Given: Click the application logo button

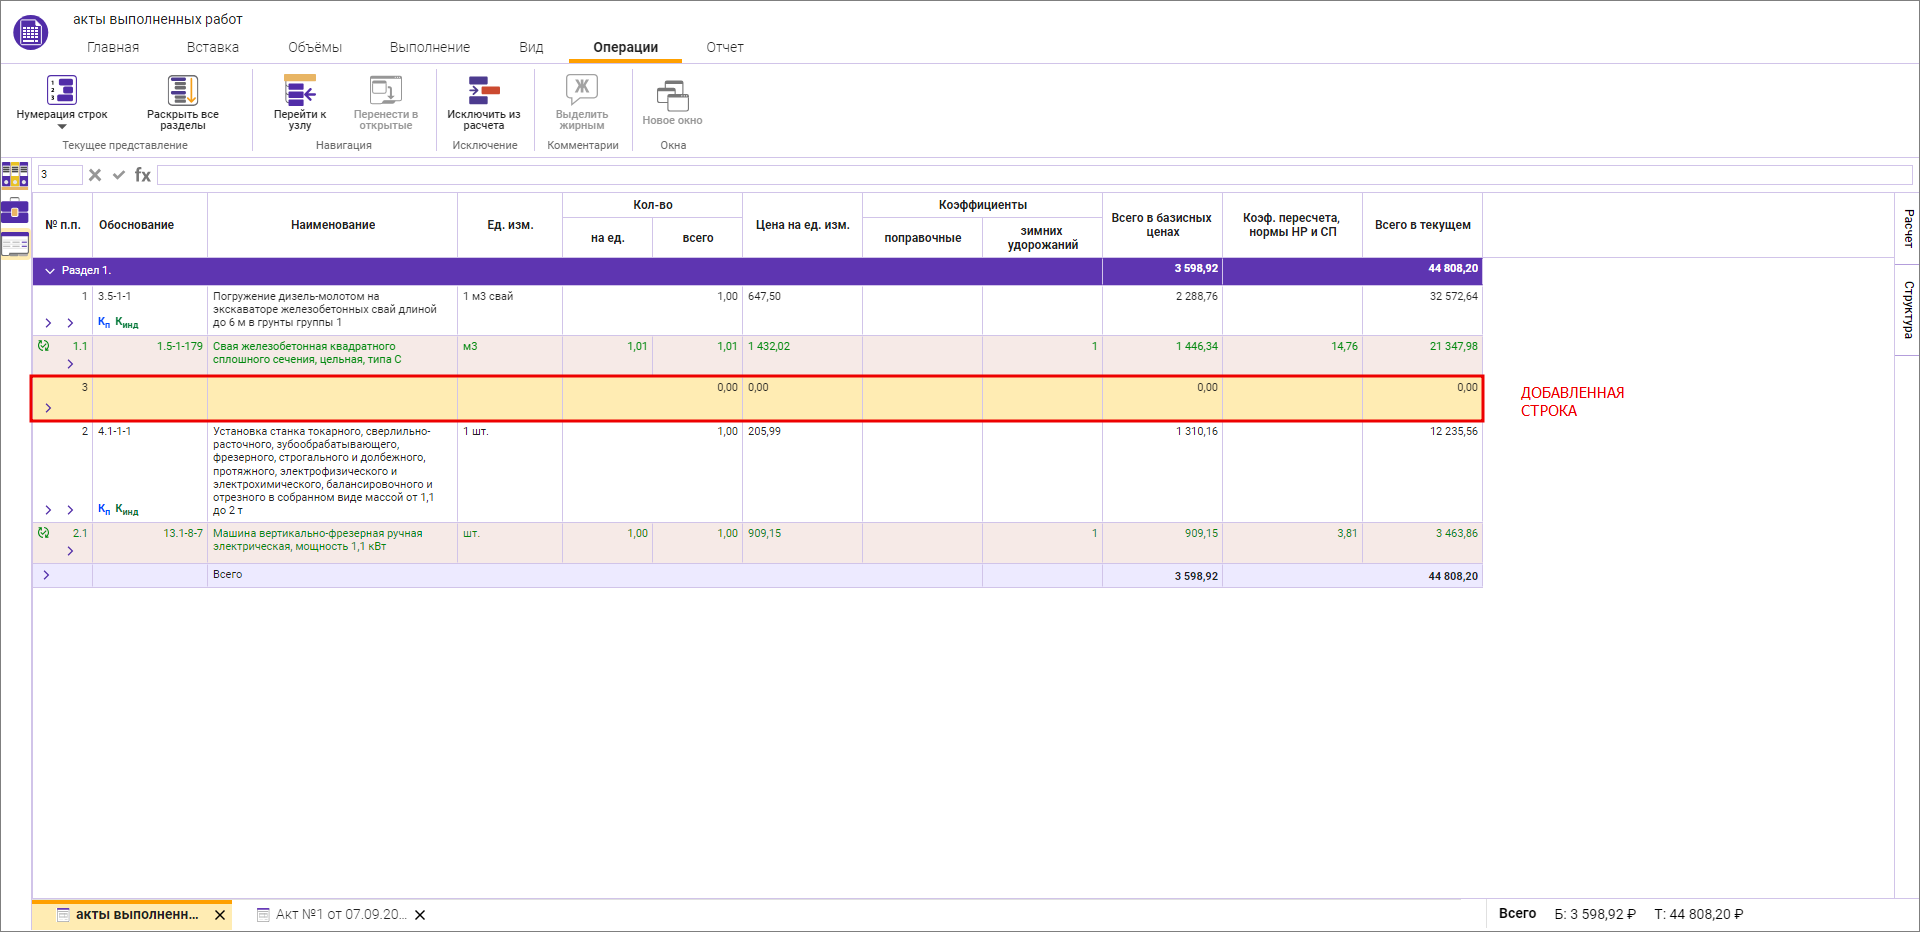Looking at the screenshot, I should click(x=30, y=32).
